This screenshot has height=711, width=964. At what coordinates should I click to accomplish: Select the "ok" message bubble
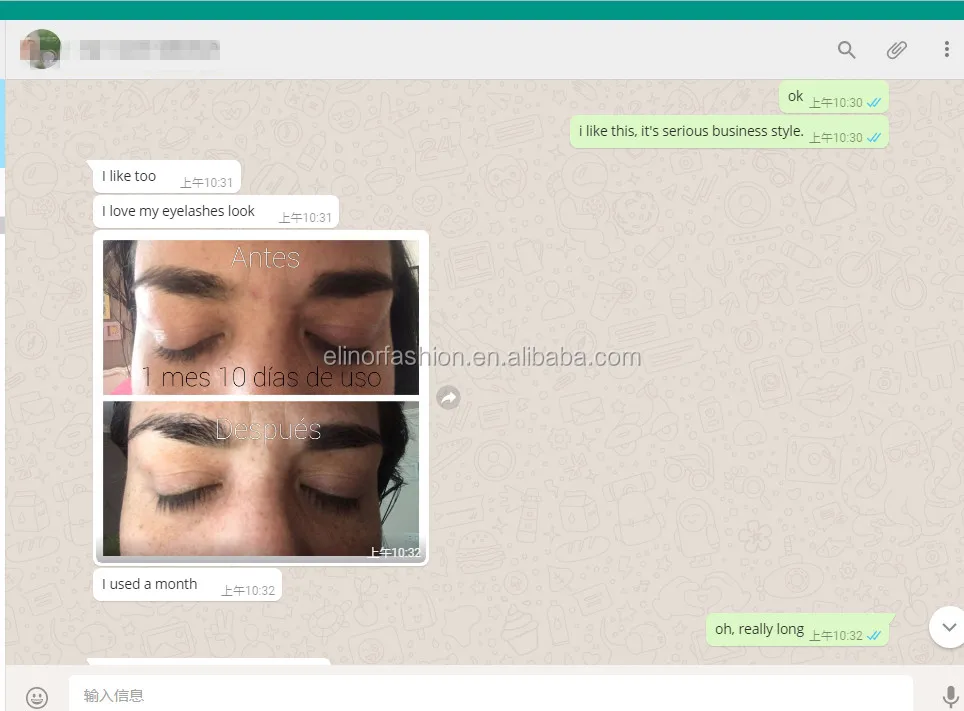[x=834, y=97]
